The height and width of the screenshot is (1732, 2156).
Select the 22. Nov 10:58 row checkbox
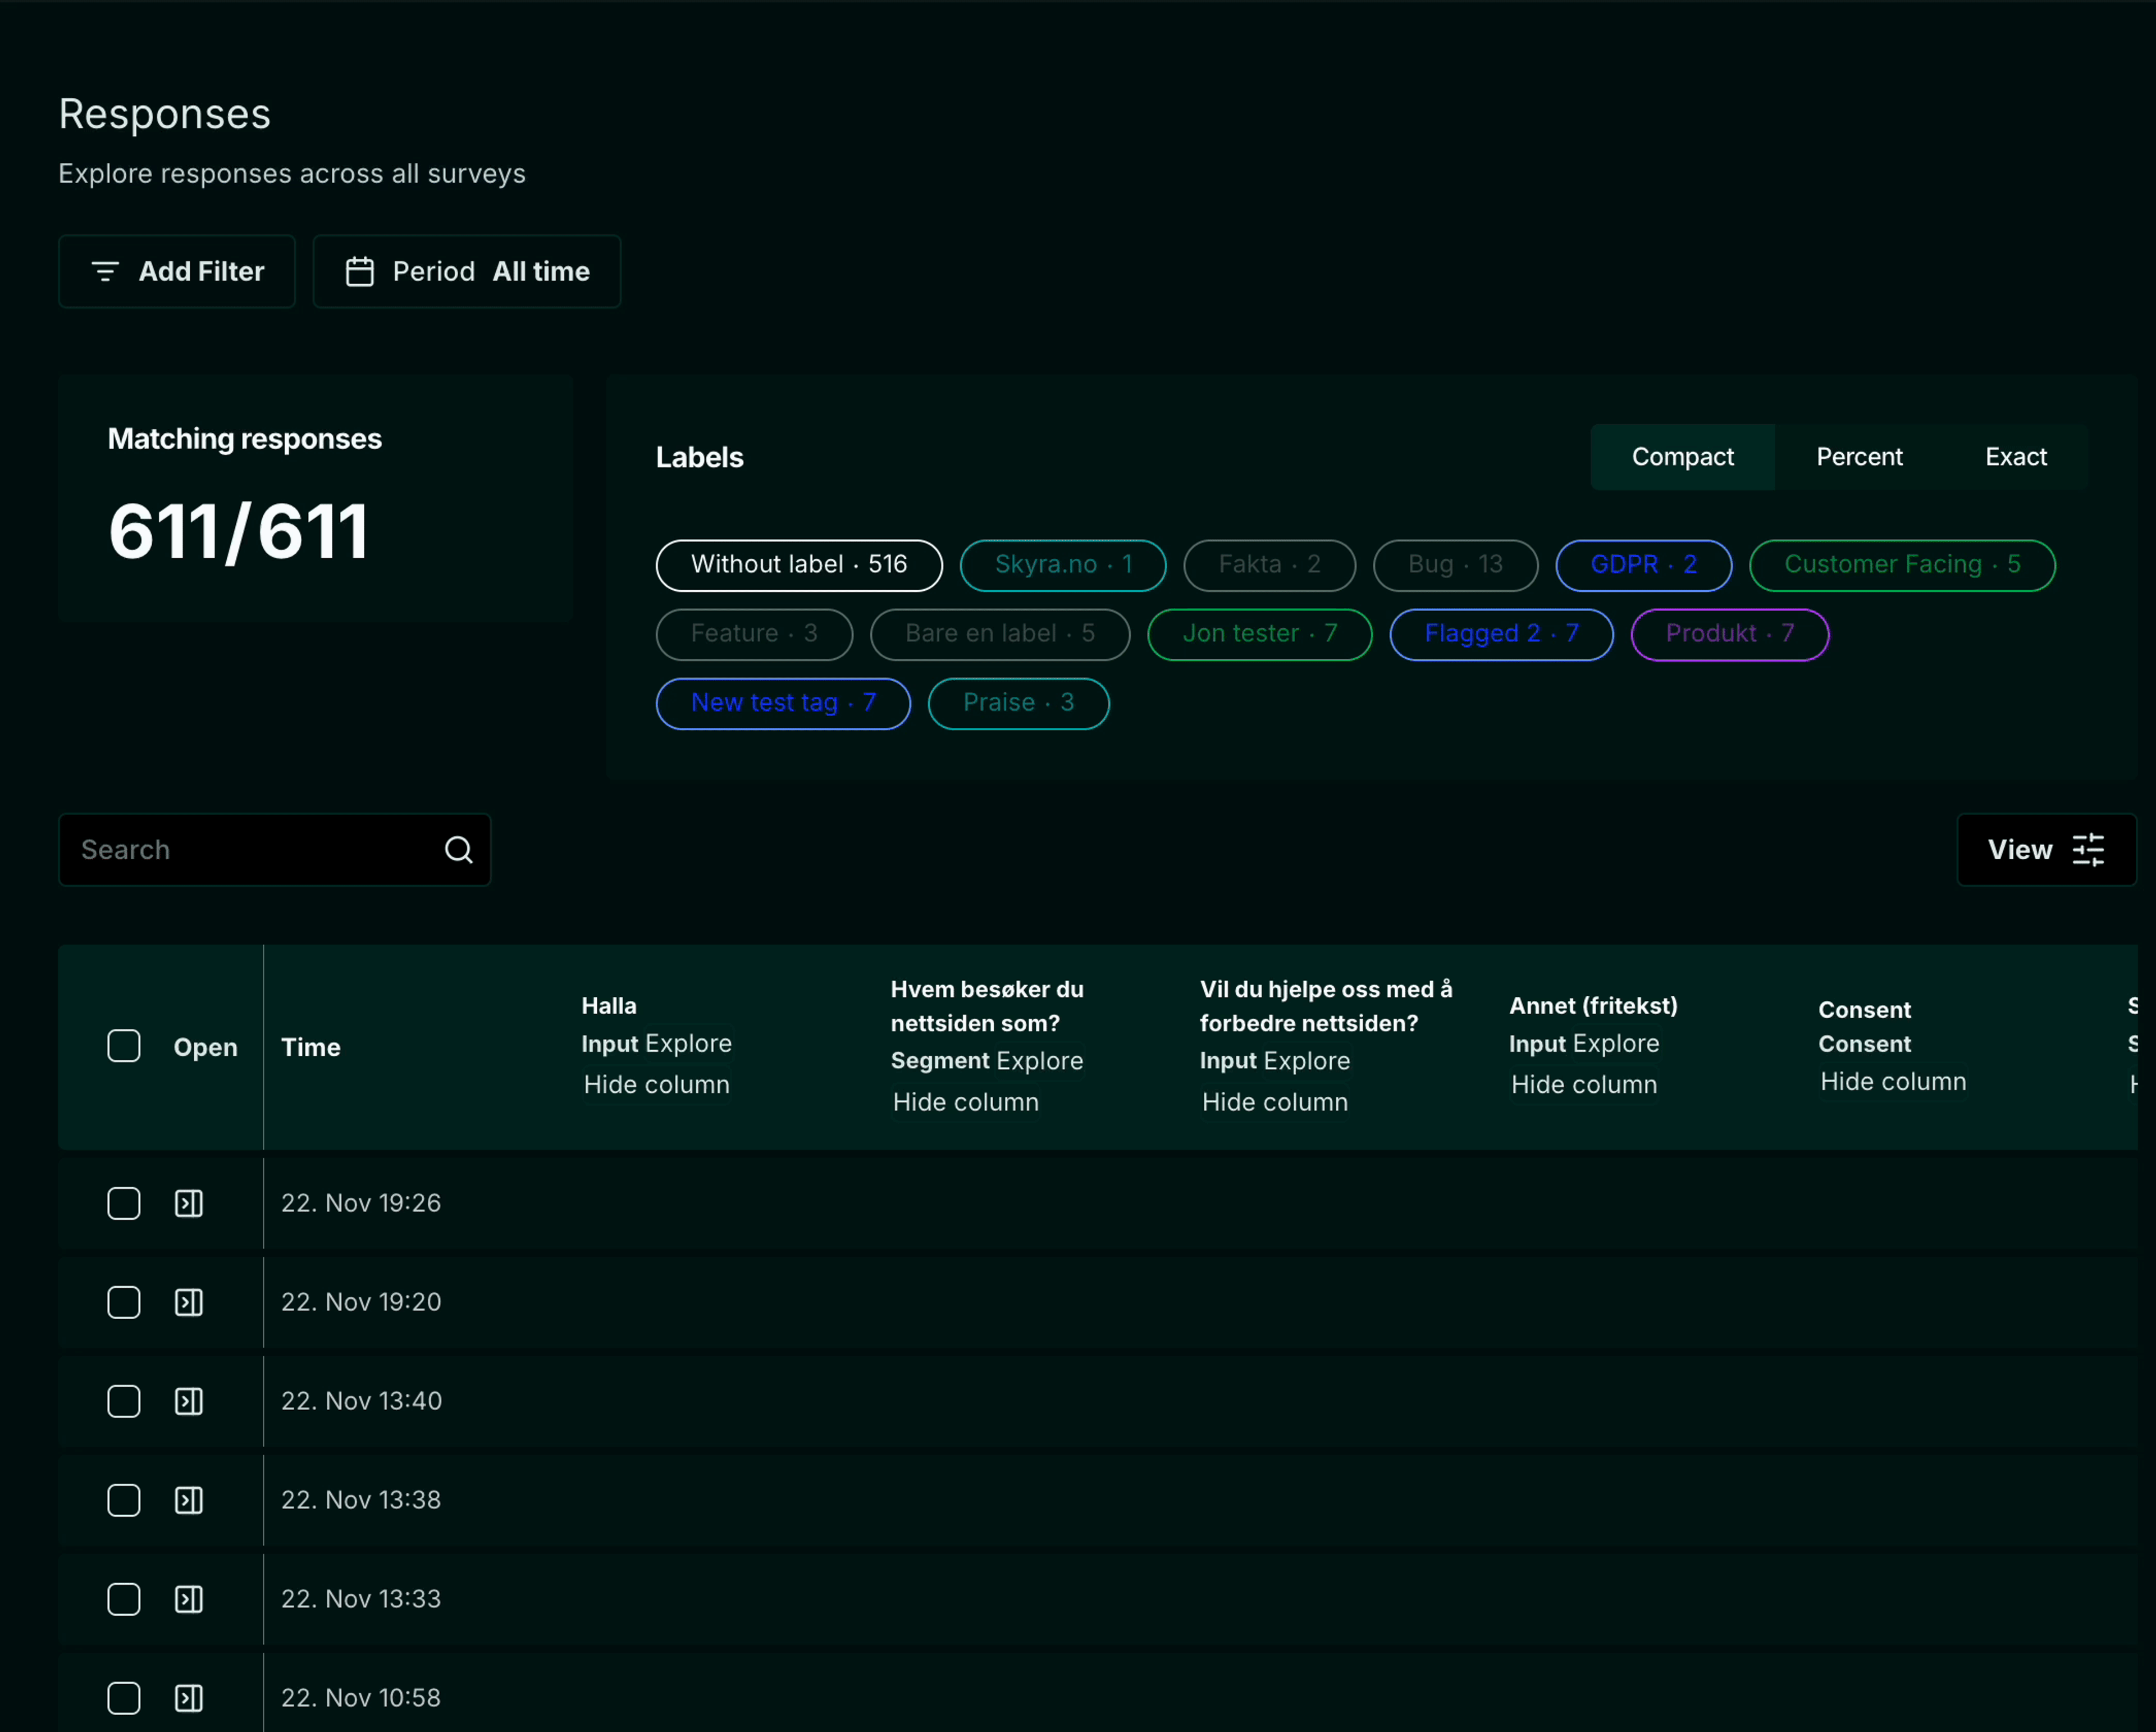click(x=124, y=1698)
